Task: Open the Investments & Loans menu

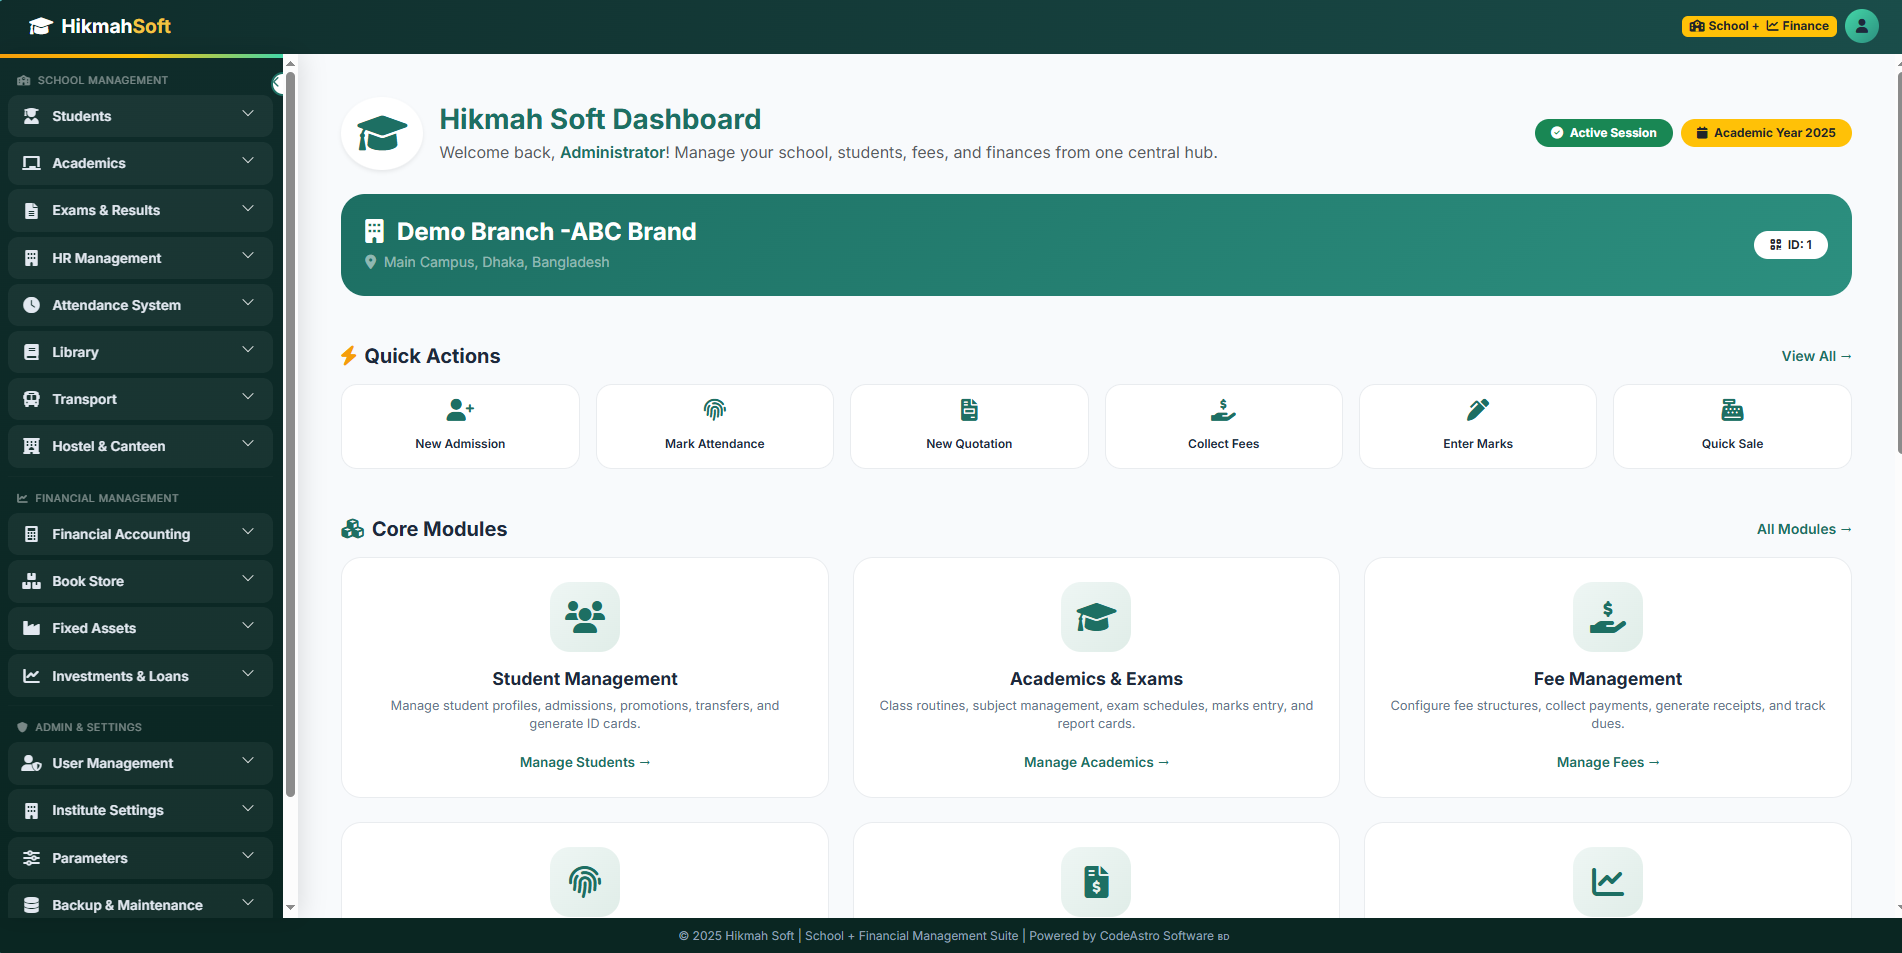Action: click(140, 676)
